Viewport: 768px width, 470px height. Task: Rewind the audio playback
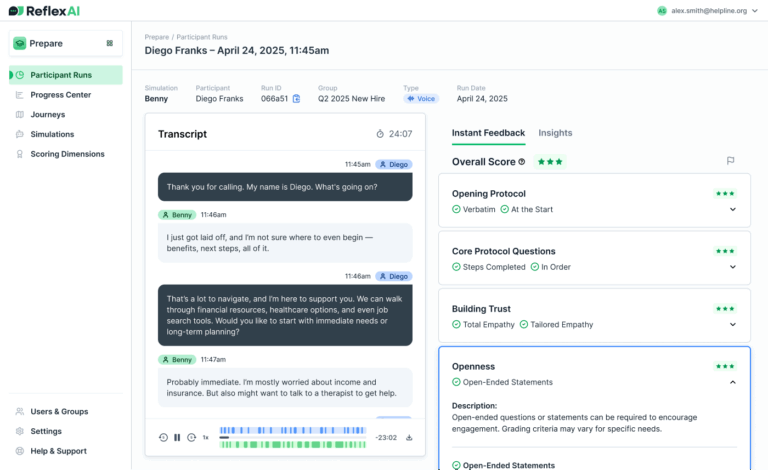tap(163, 437)
